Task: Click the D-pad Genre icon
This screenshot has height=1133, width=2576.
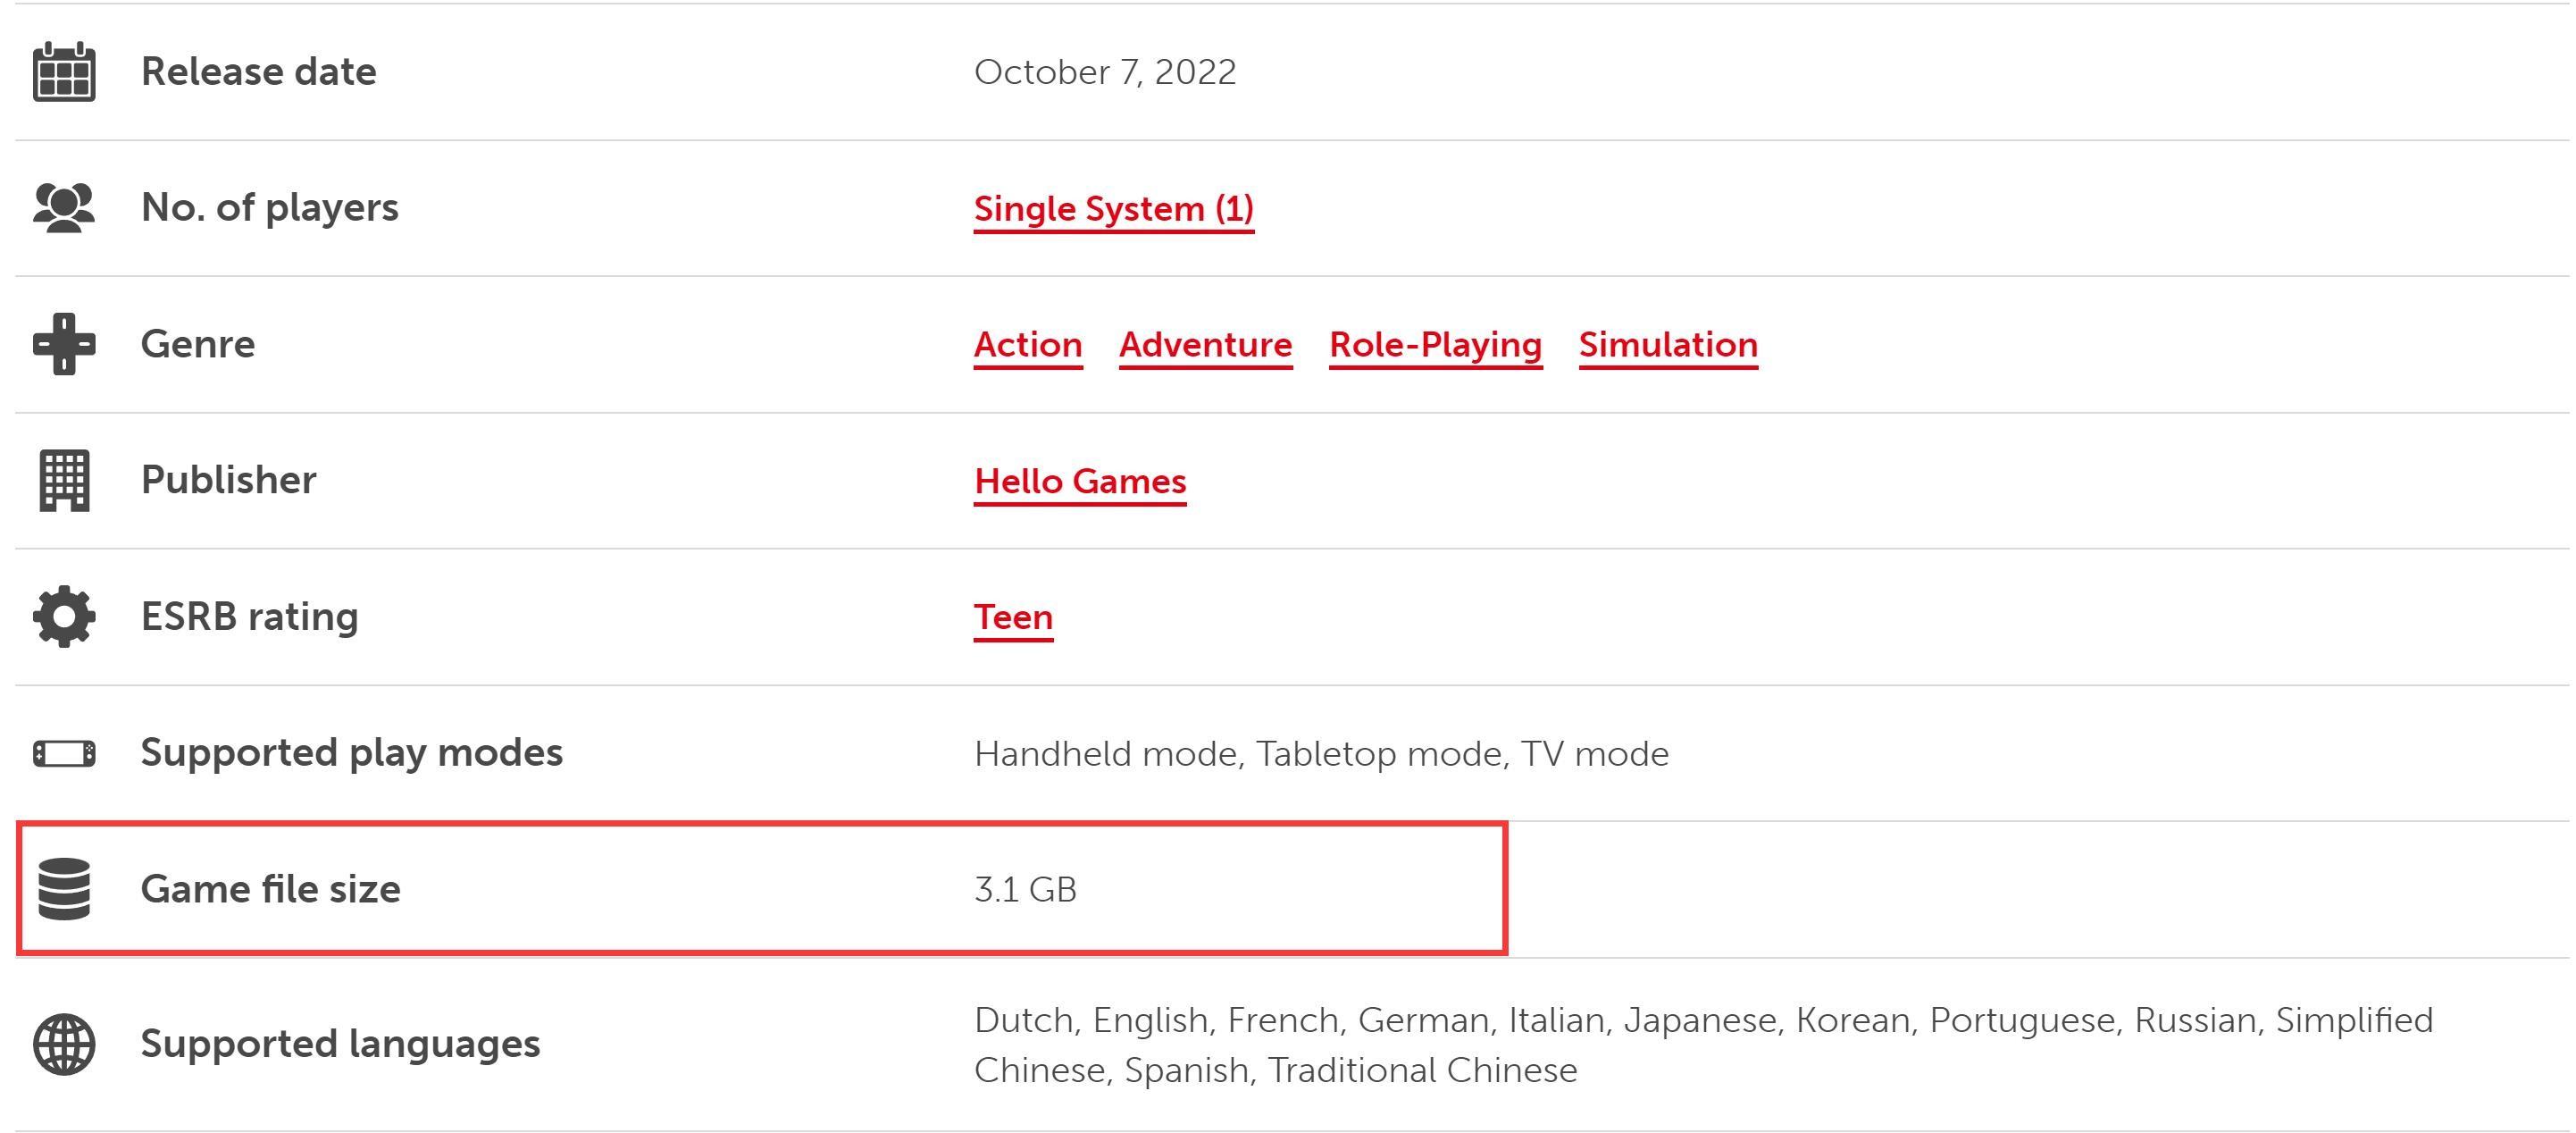Action: (64, 344)
